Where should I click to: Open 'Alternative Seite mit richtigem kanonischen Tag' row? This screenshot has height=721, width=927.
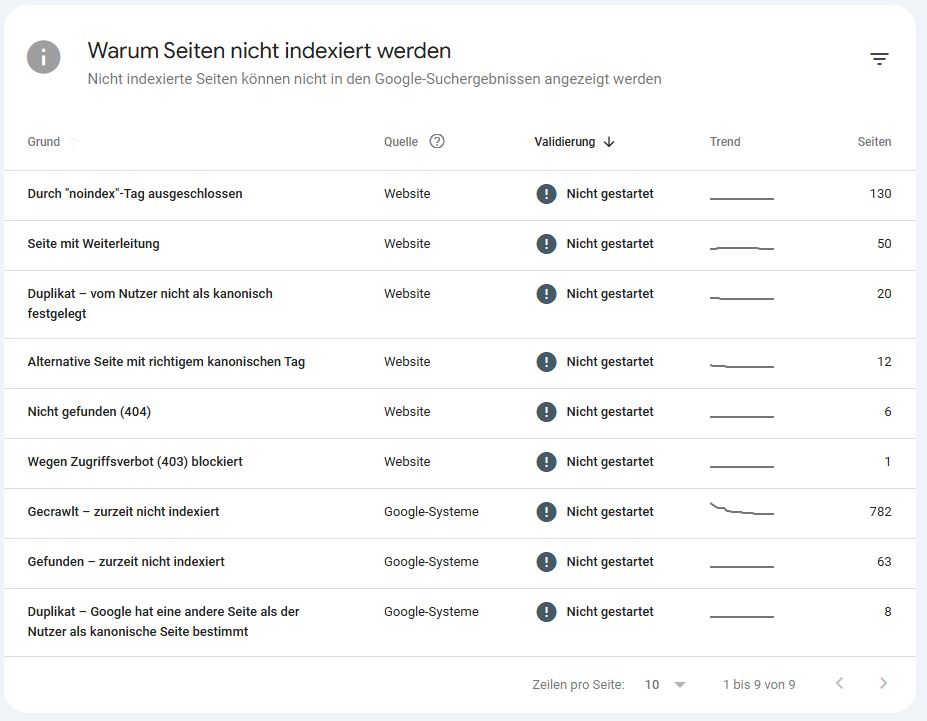click(x=166, y=362)
